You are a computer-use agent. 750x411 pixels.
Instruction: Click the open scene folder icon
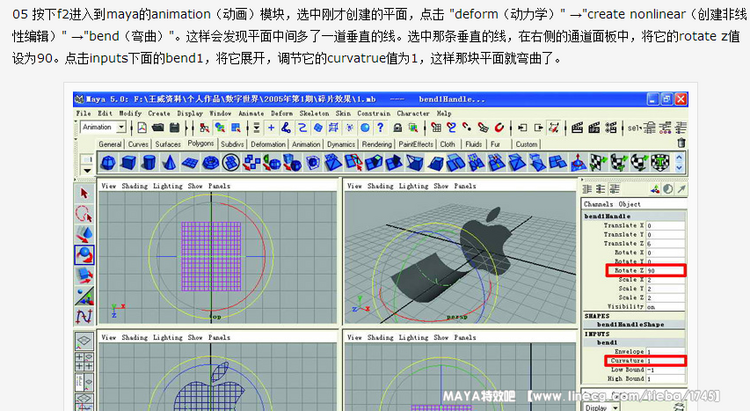click(158, 128)
